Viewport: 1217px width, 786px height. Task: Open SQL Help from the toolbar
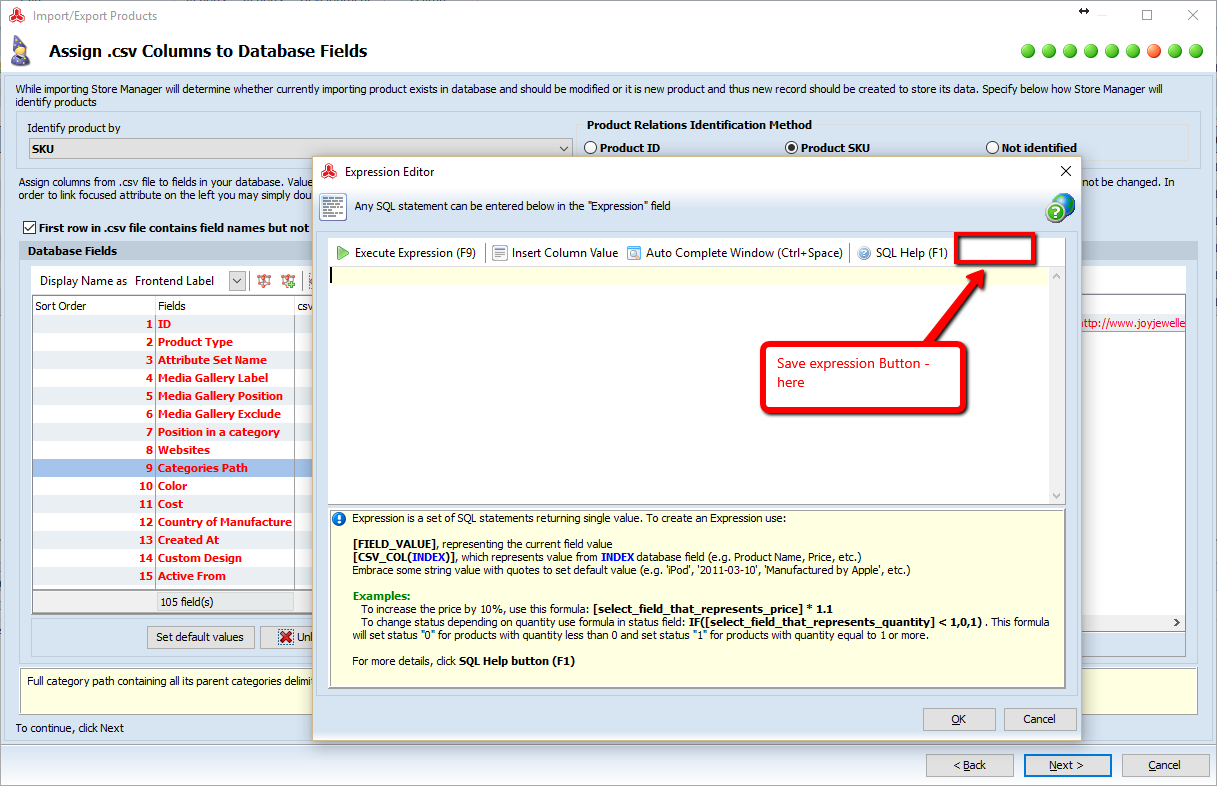pyautogui.click(x=902, y=253)
